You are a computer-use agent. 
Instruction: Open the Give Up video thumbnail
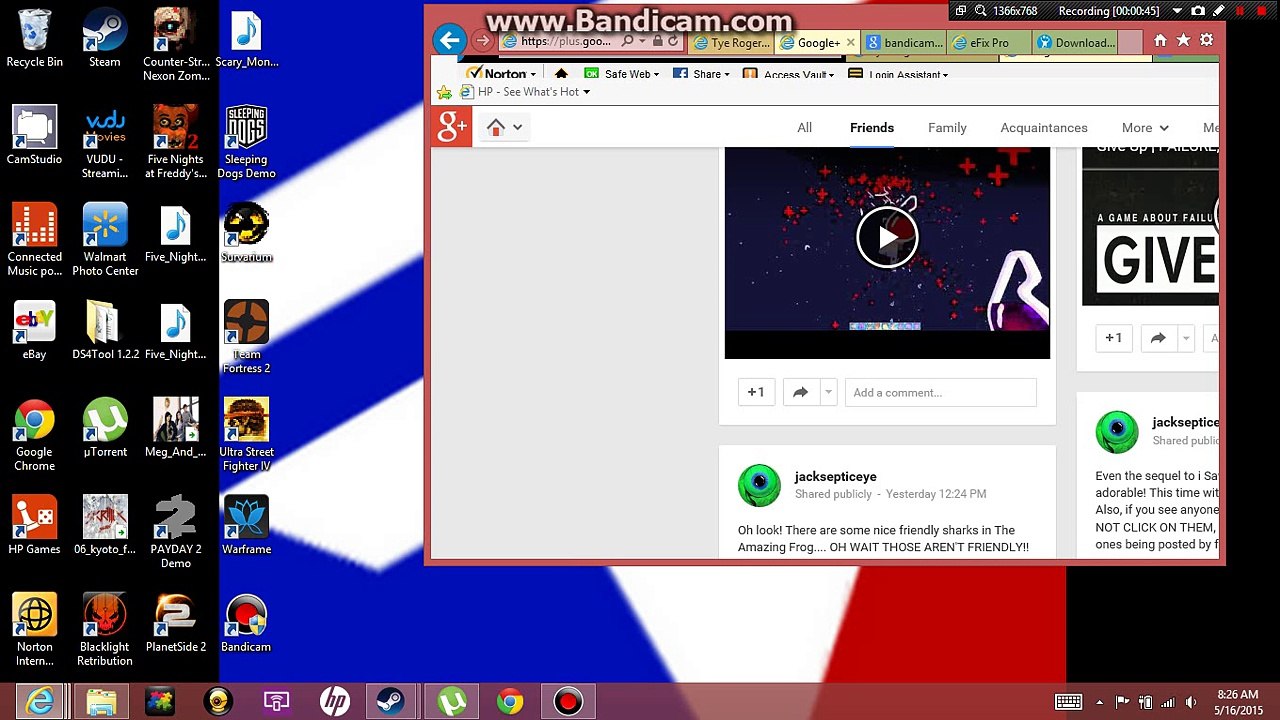coord(1150,226)
